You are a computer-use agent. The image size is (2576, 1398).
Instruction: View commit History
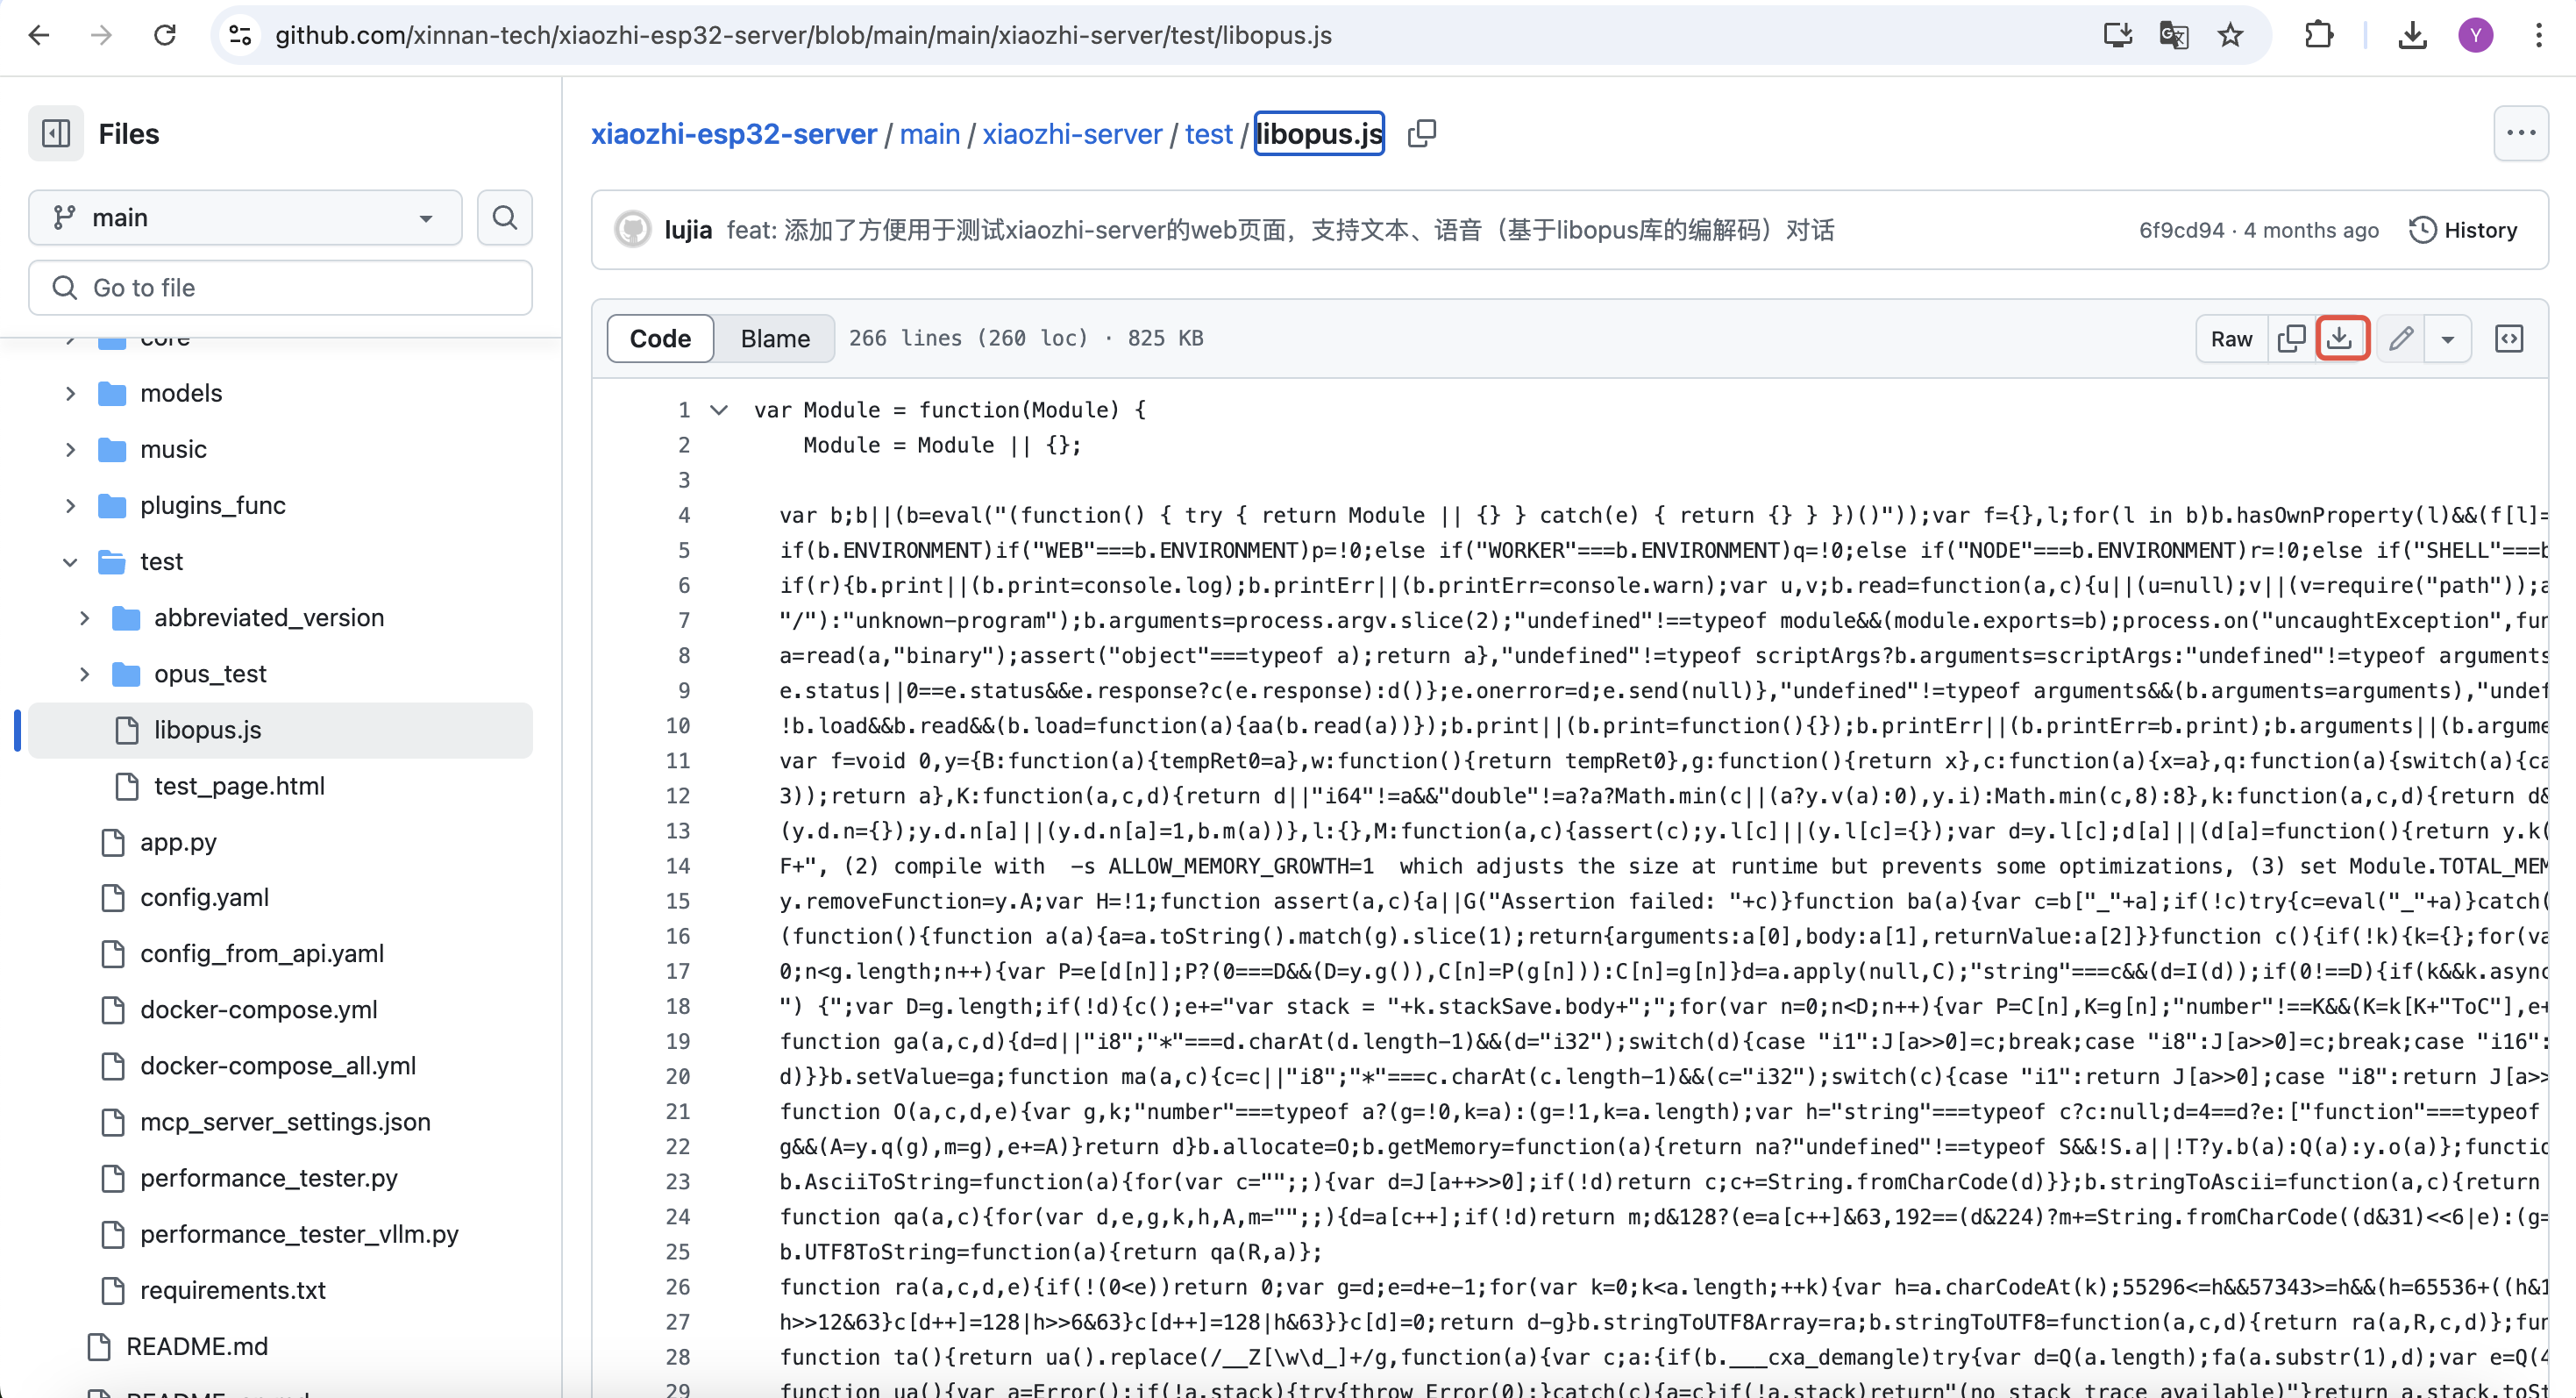(2463, 230)
